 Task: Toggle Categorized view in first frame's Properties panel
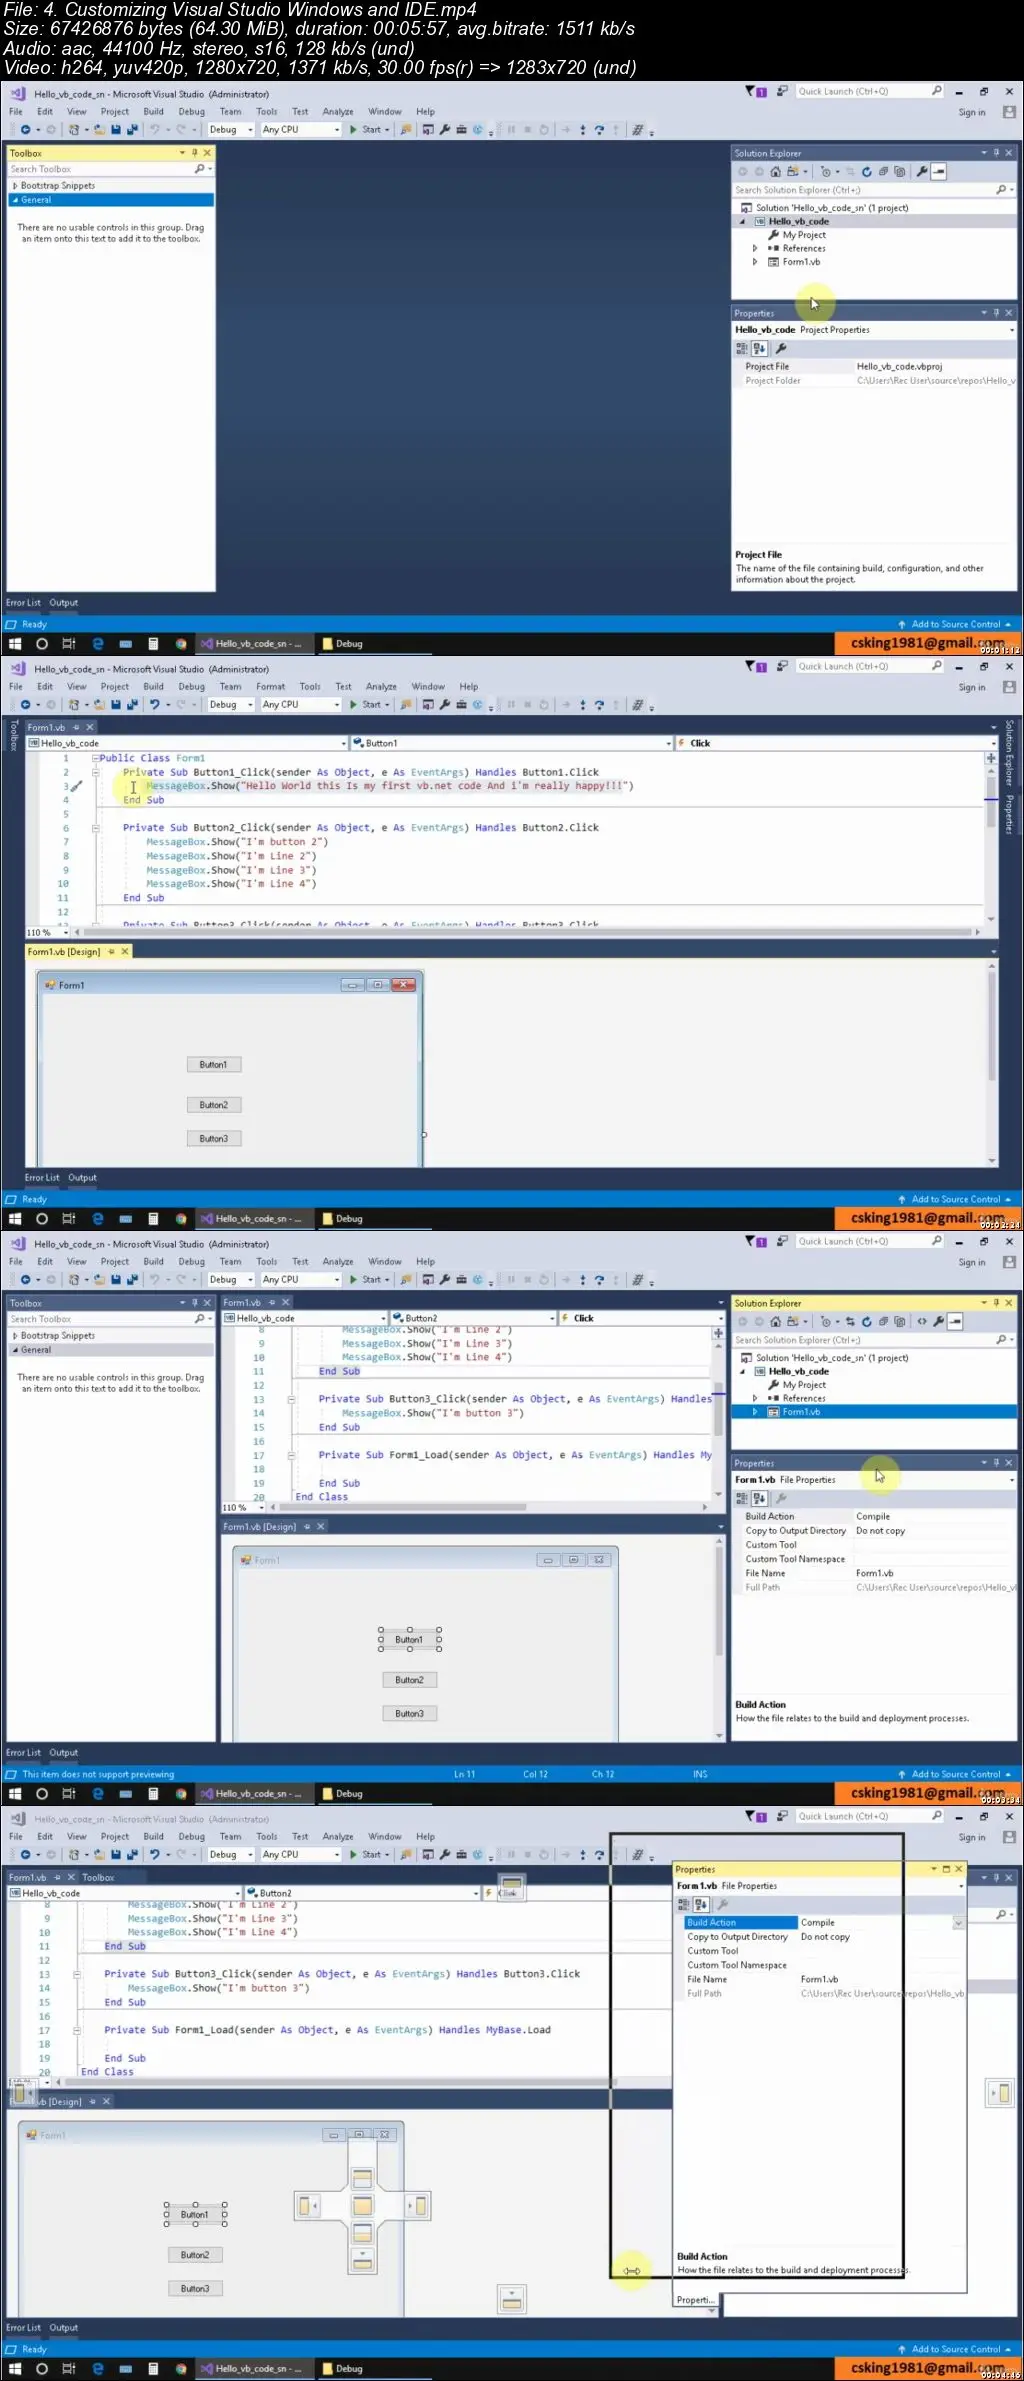click(x=742, y=348)
